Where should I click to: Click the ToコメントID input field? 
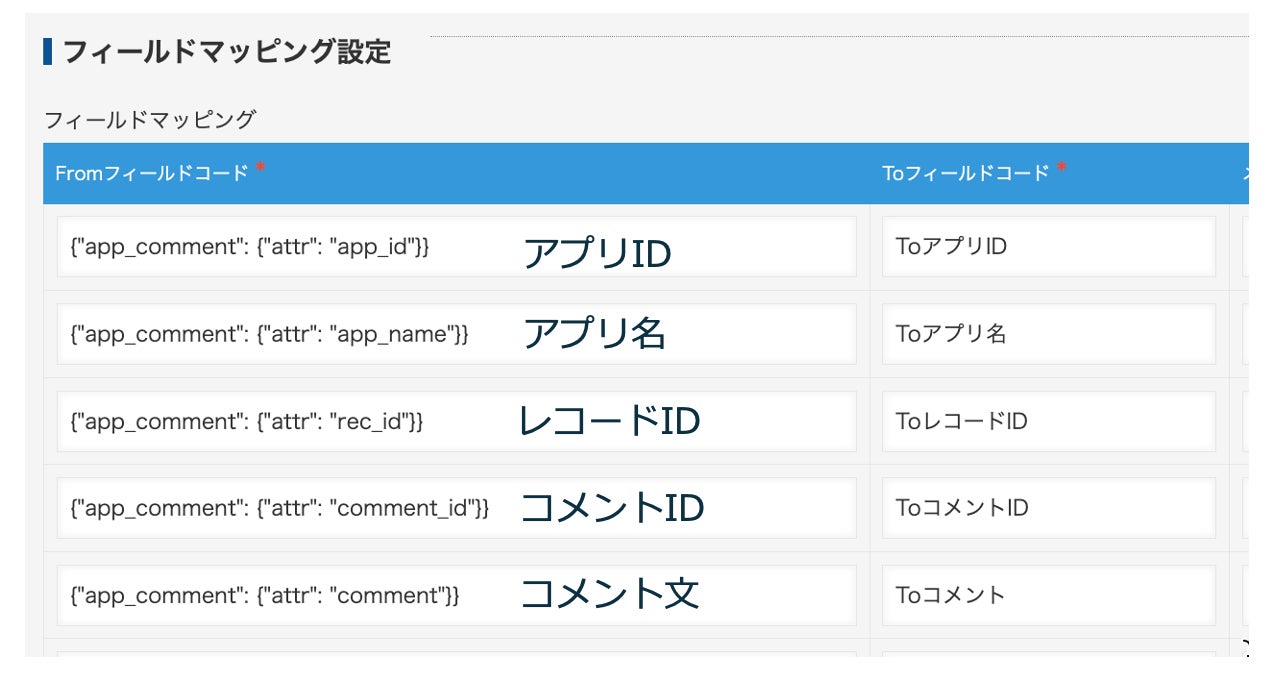pos(1048,509)
